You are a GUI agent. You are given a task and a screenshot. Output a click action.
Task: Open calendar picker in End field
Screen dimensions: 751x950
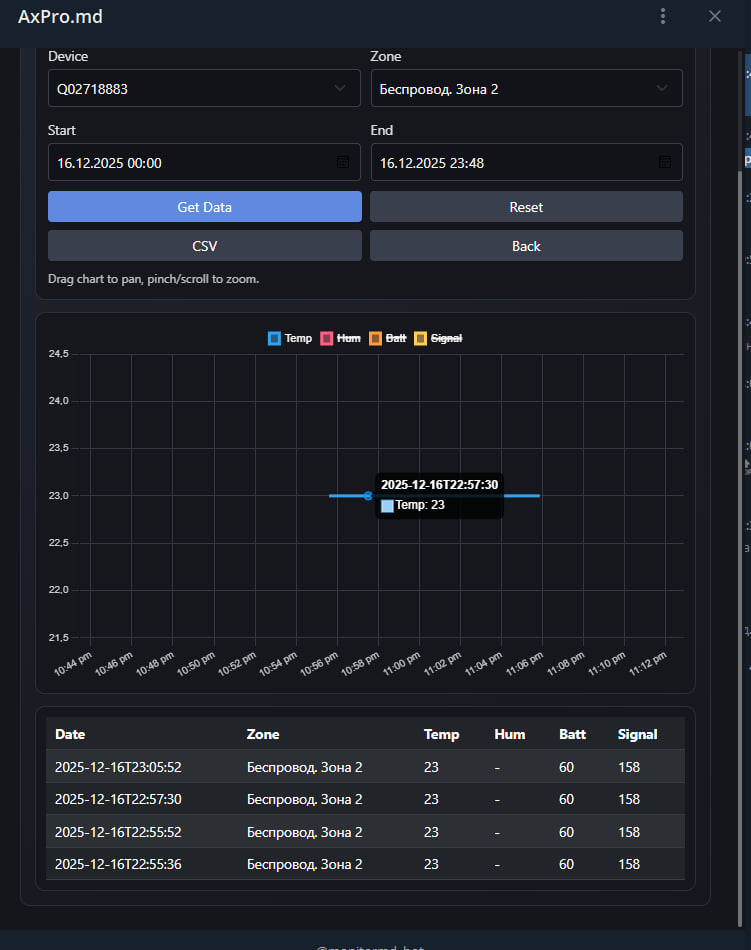tap(665, 162)
